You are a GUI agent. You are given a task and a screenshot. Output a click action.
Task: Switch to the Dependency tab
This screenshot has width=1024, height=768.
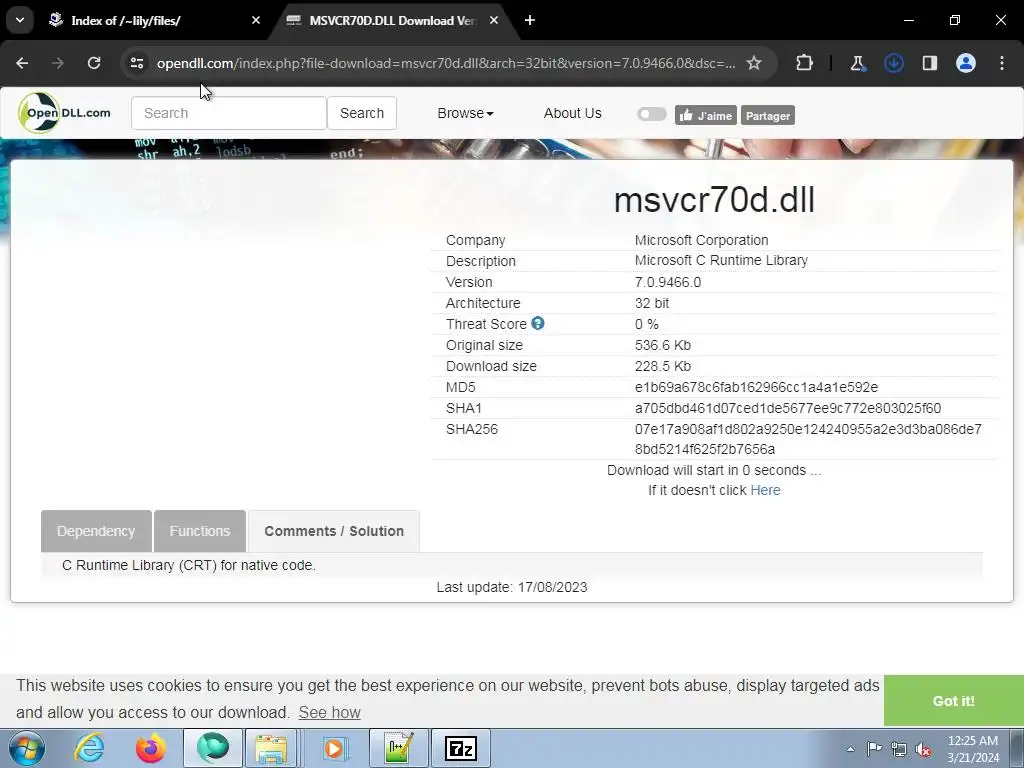(96, 531)
